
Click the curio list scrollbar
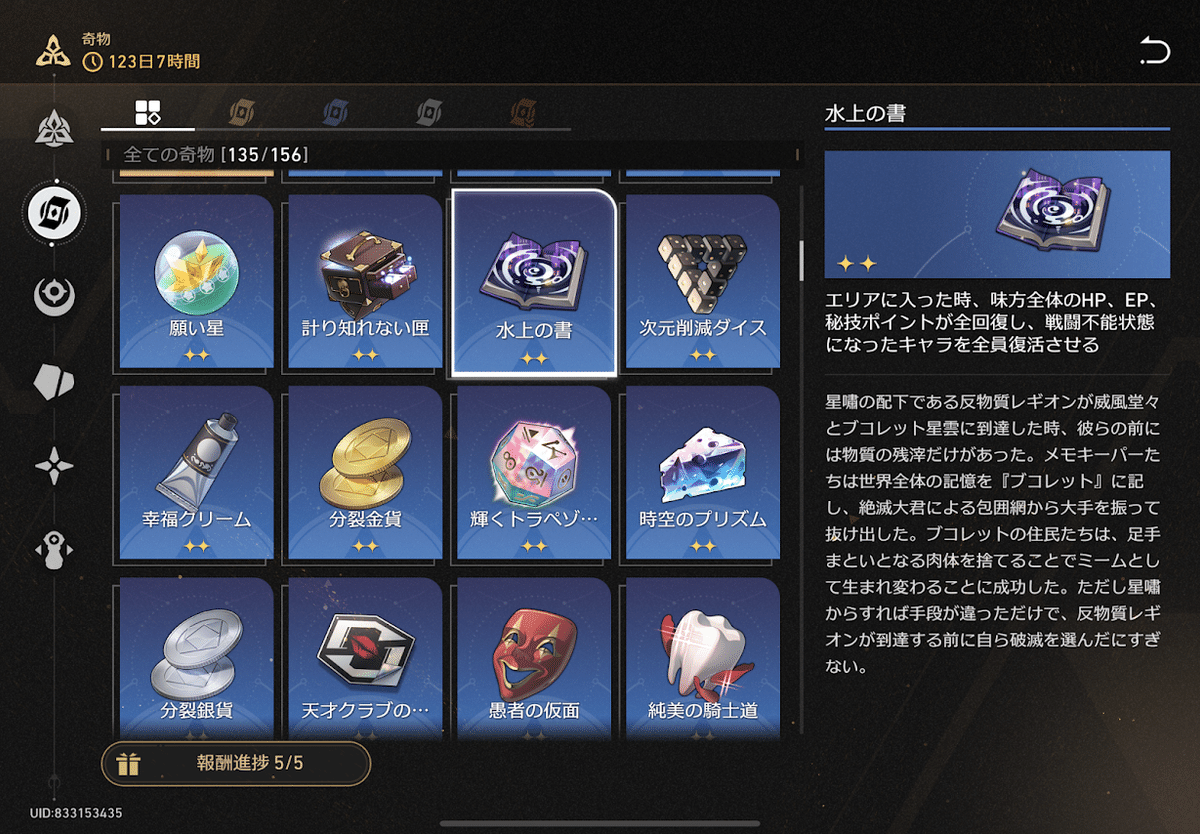coord(800,260)
